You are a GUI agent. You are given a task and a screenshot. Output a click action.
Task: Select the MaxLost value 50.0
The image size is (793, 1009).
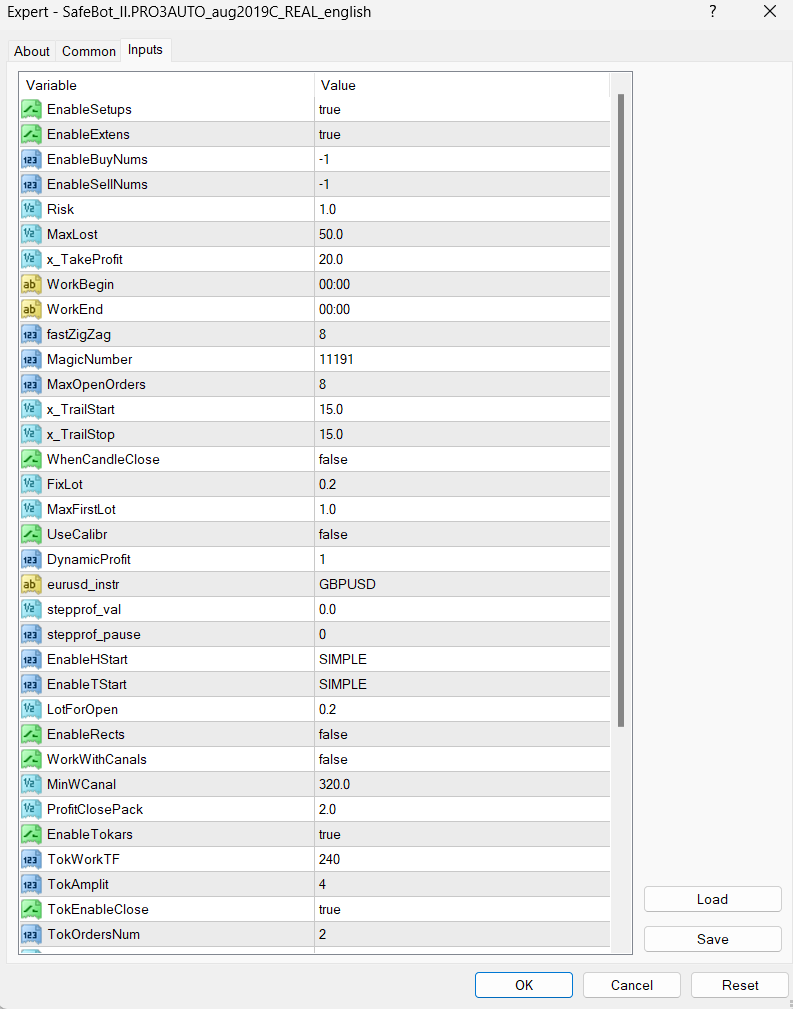(331, 234)
